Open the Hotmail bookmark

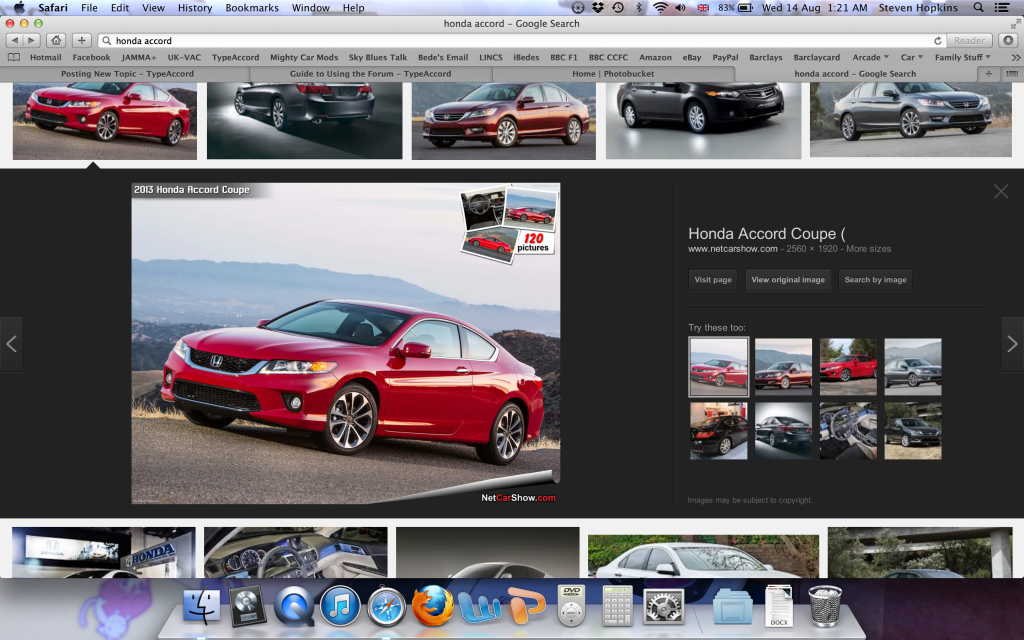click(x=45, y=57)
